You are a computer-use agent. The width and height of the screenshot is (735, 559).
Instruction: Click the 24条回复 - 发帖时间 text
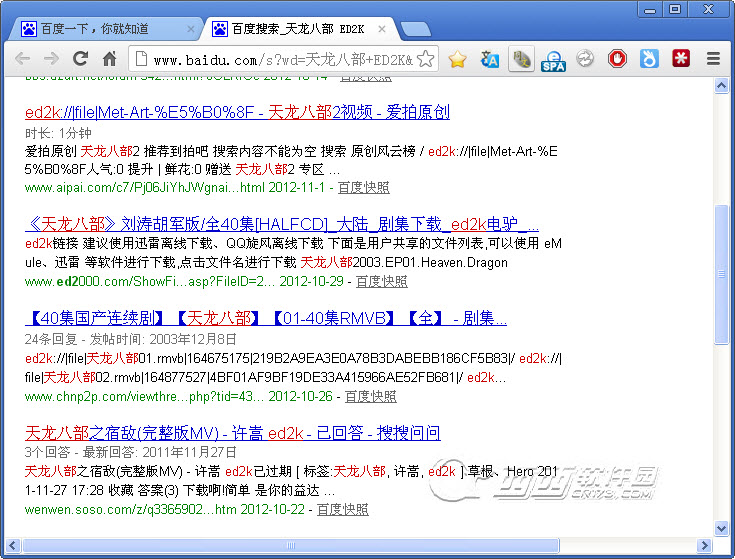[x=131, y=339]
